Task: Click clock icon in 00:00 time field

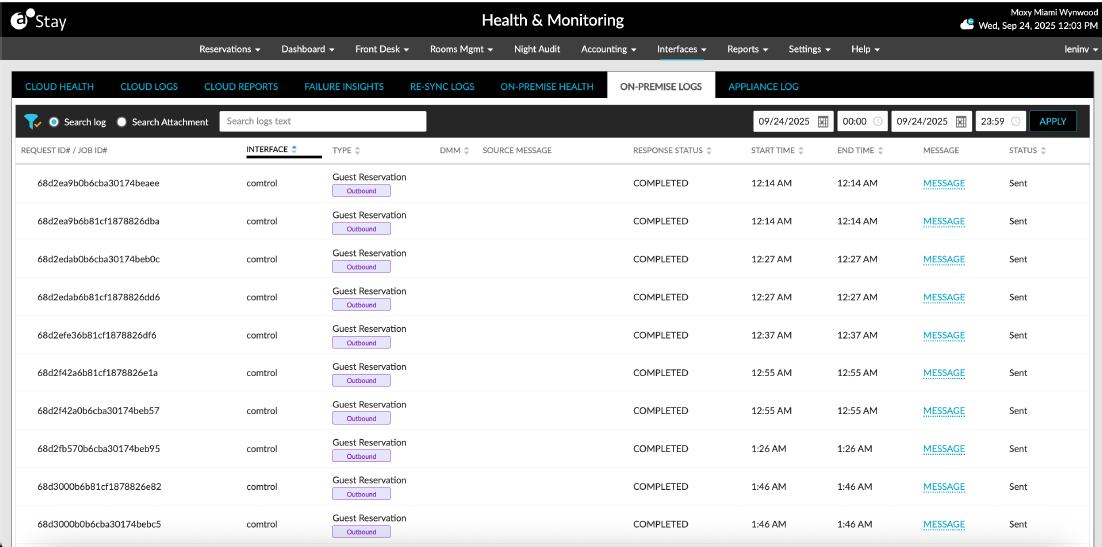Action: tap(877, 122)
